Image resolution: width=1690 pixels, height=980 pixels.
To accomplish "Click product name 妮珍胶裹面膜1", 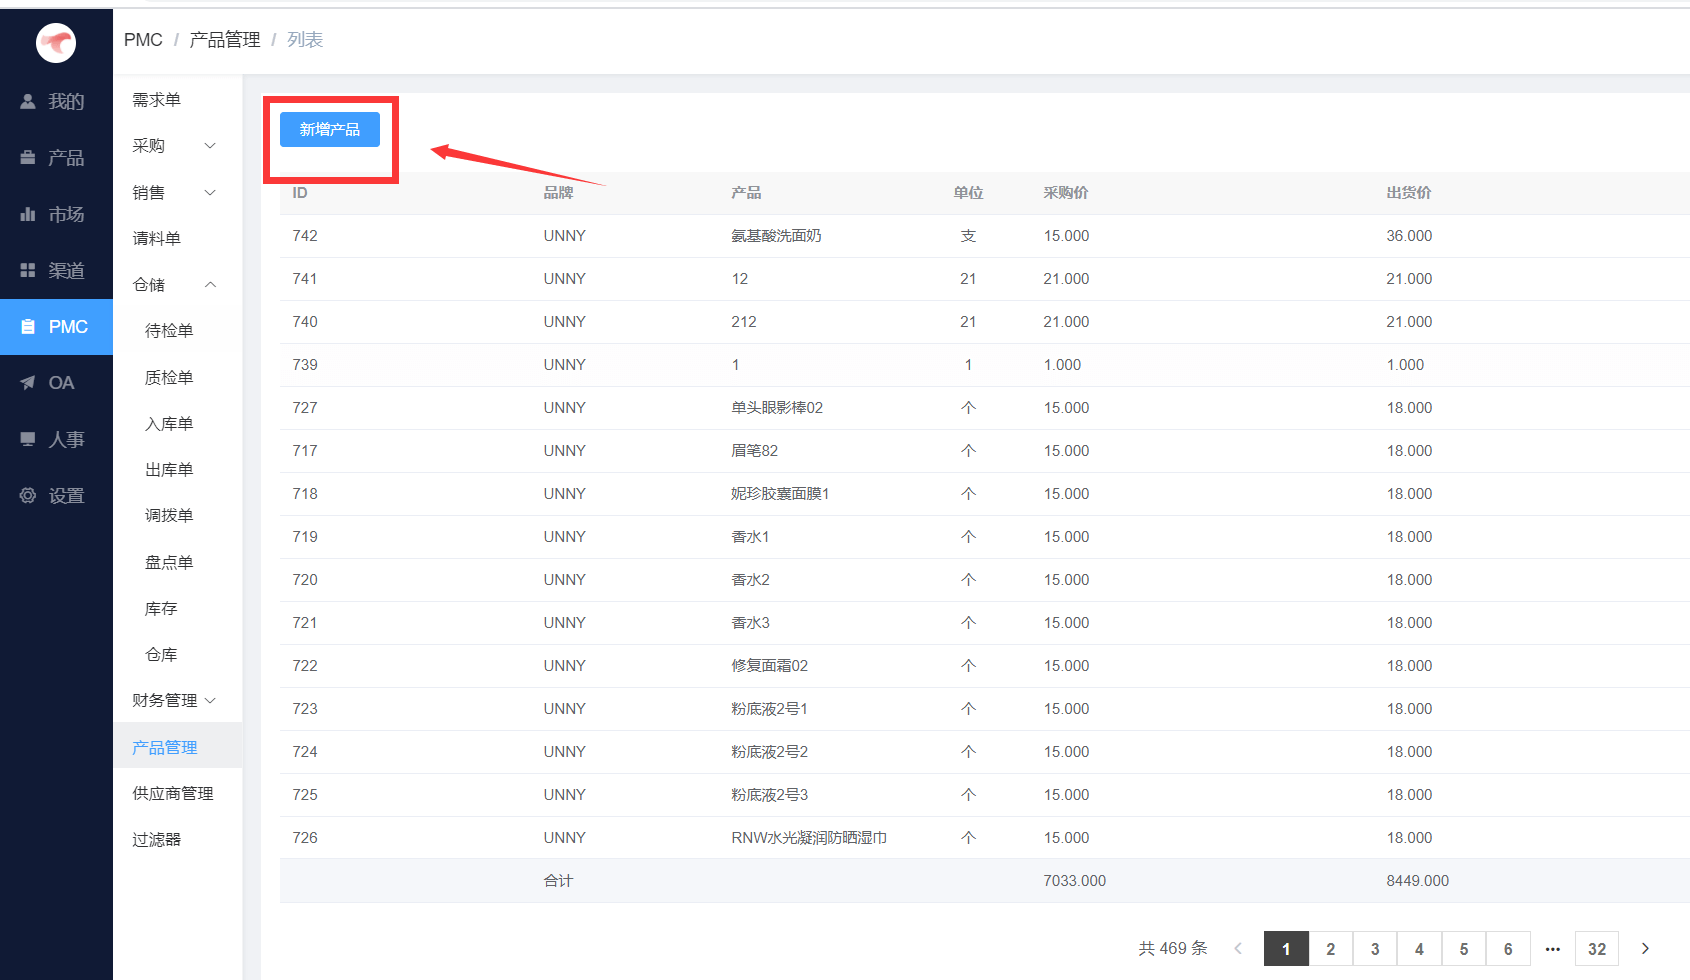I will click(780, 494).
